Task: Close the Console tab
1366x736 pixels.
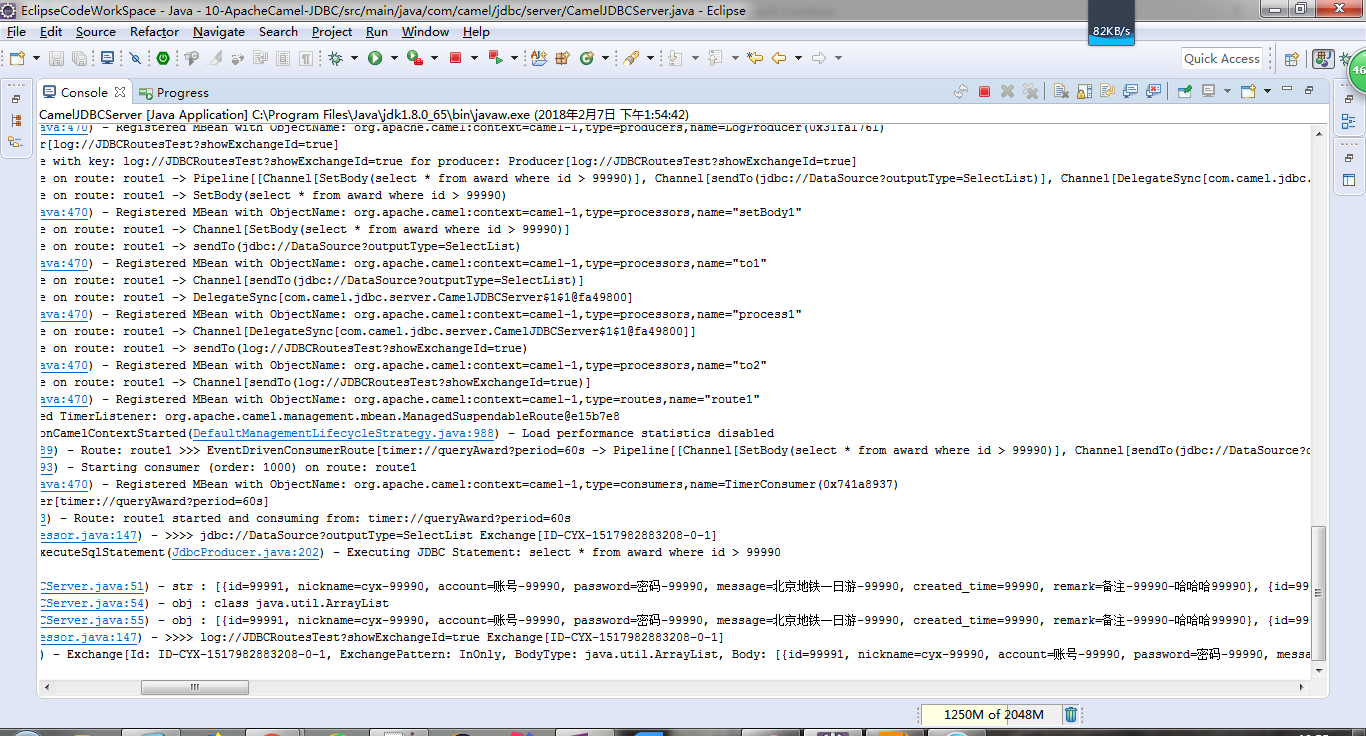Action: pos(120,92)
